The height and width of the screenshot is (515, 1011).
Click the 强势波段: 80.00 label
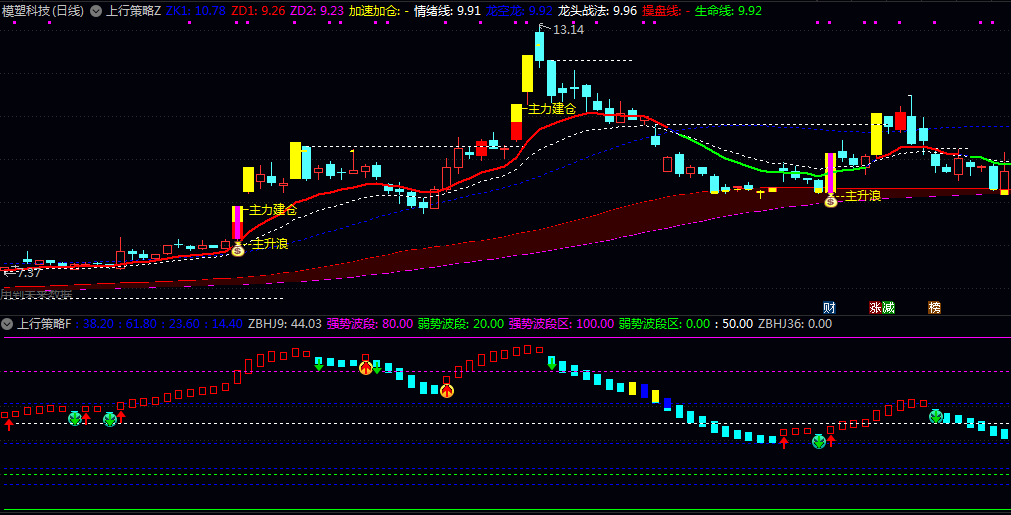(x=369, y=324)
